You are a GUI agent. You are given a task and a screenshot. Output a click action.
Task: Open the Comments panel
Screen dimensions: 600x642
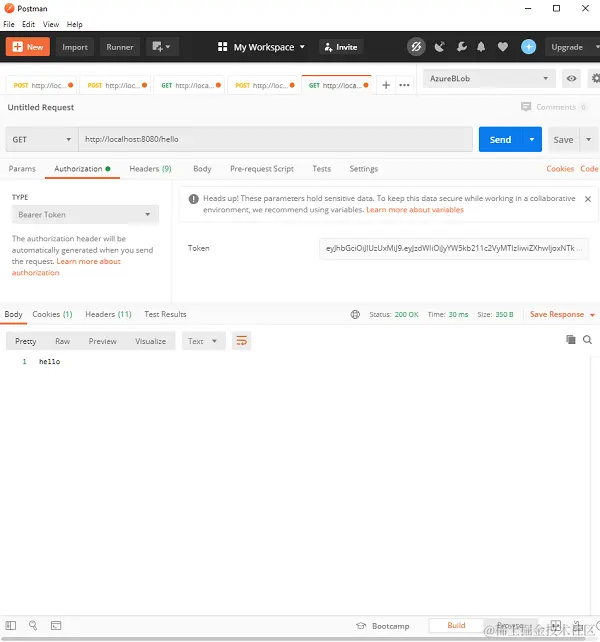point(554,107)
